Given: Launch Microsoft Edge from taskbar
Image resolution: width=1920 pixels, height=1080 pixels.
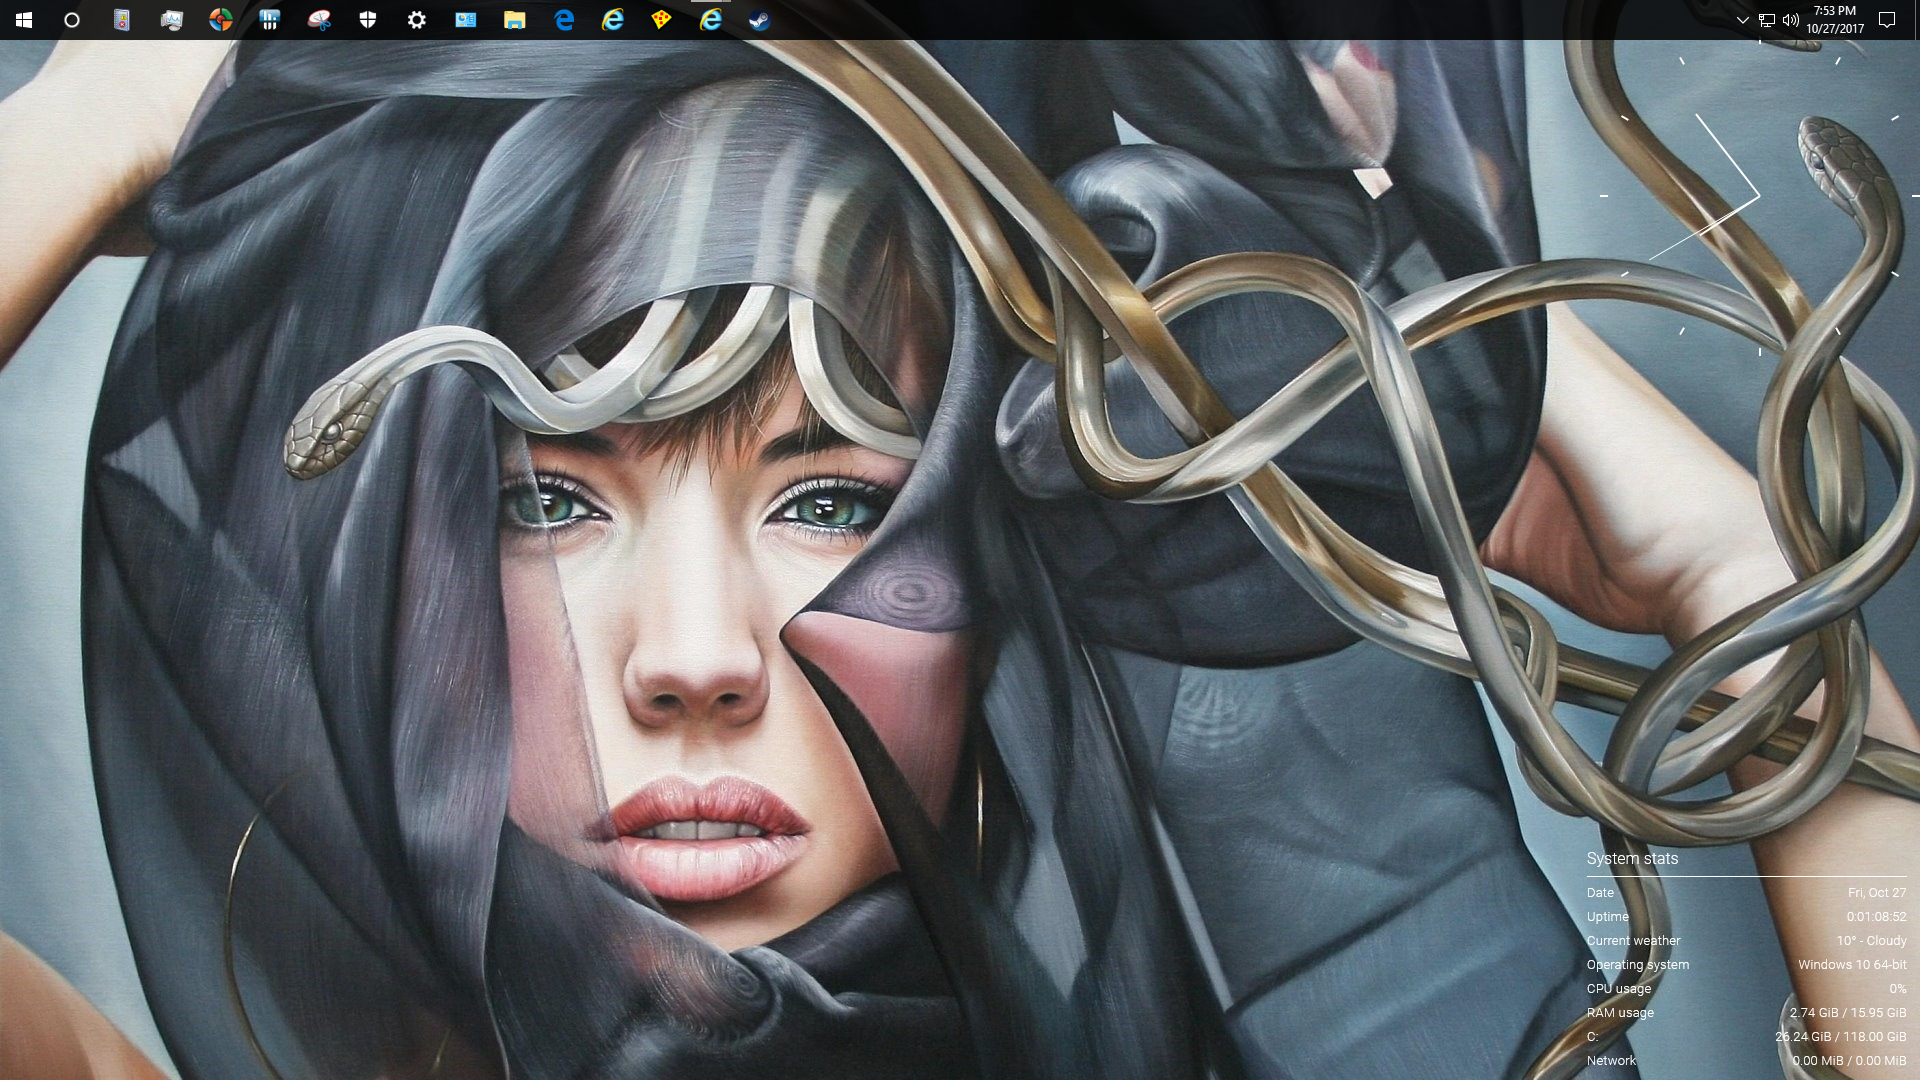Looking at the screenshot, I should [564, 20].
